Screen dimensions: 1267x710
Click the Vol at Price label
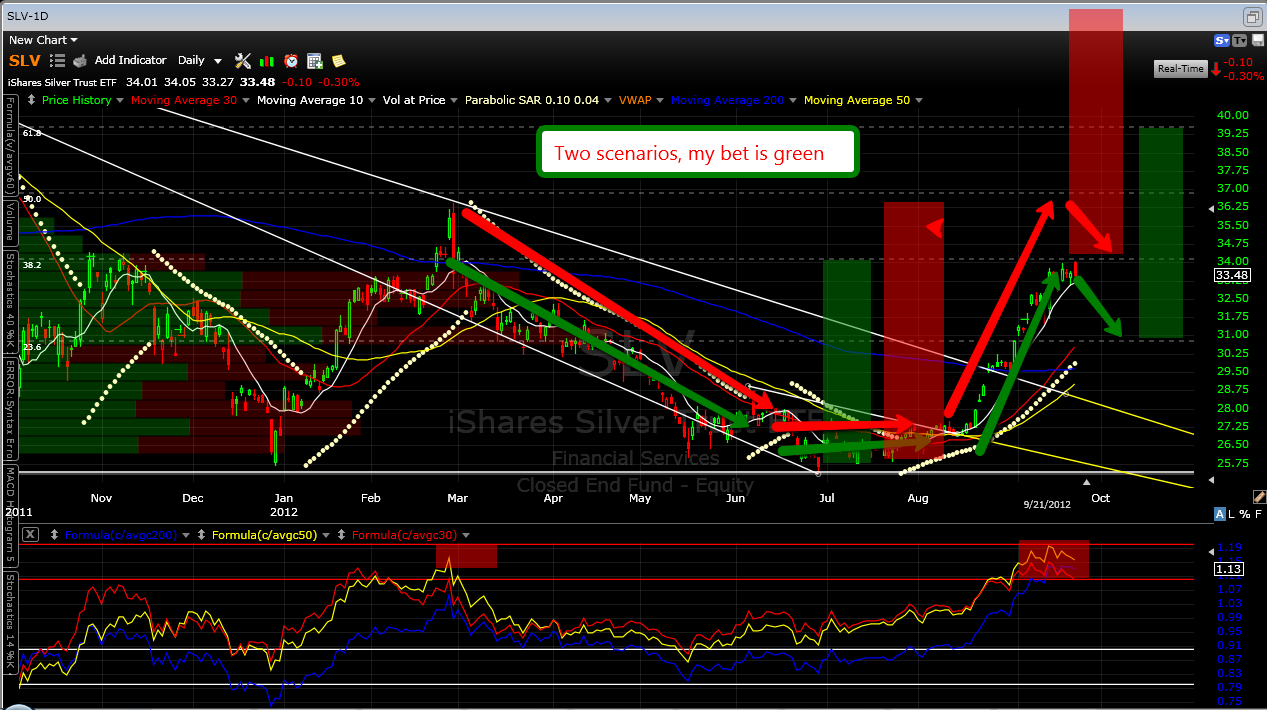(414, 100)
